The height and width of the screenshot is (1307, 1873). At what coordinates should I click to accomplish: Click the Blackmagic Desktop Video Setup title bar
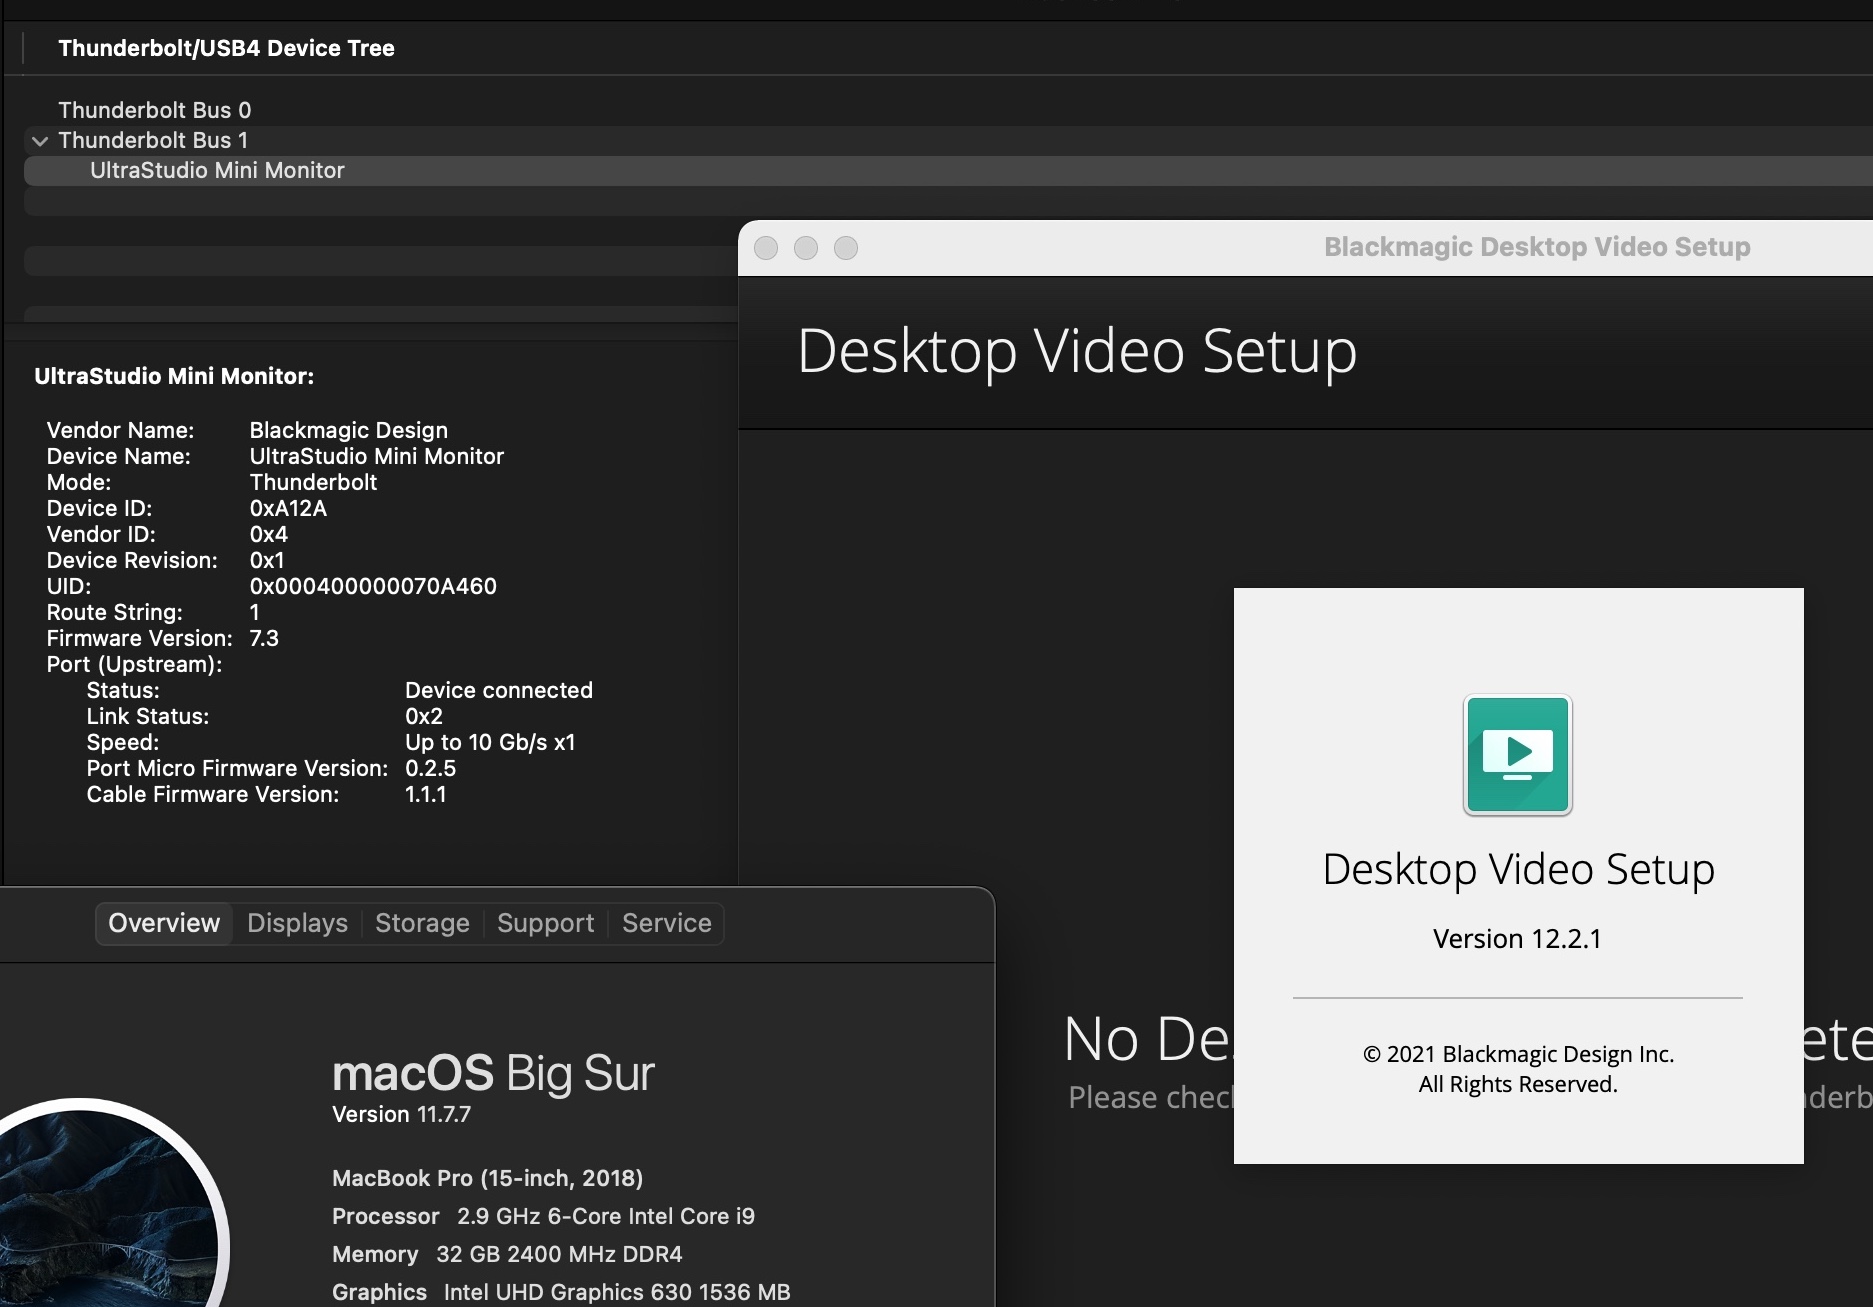(x=1305, y=247)
